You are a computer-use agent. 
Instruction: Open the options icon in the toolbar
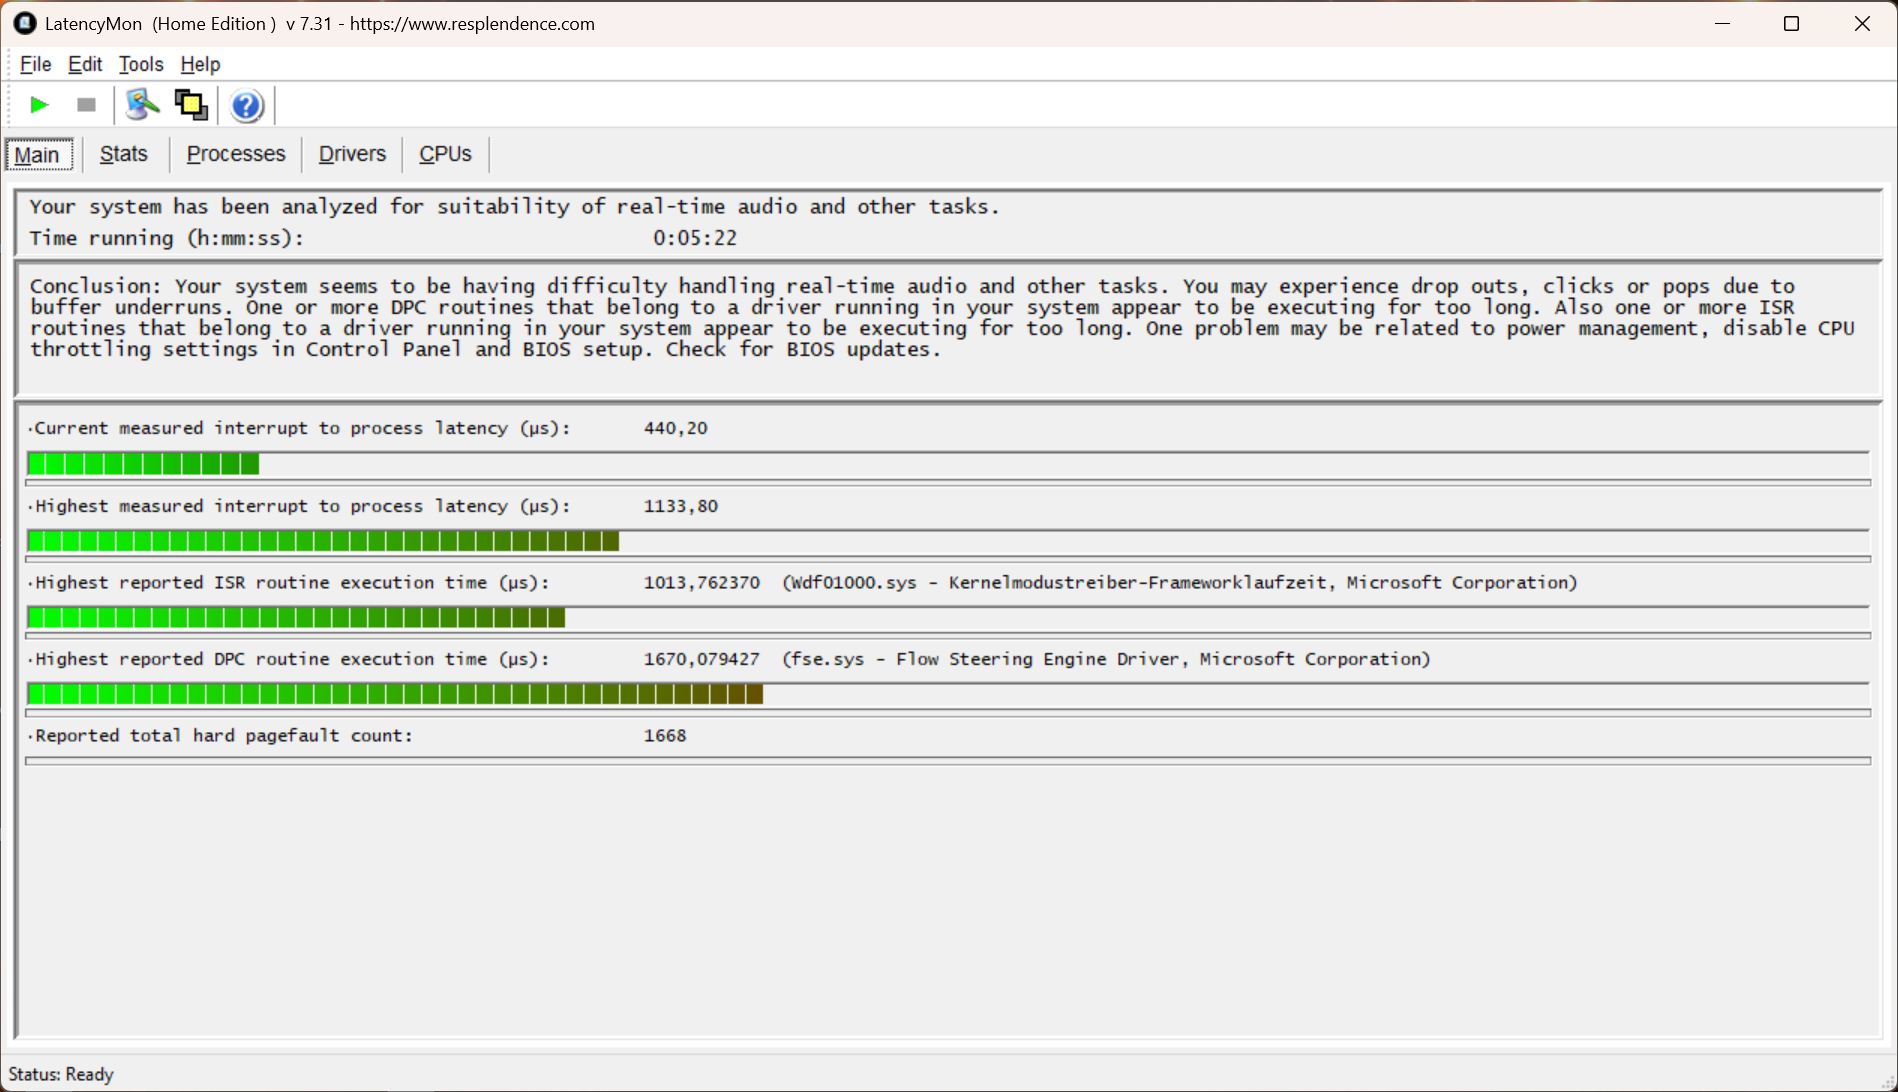(x=143, y=105)
